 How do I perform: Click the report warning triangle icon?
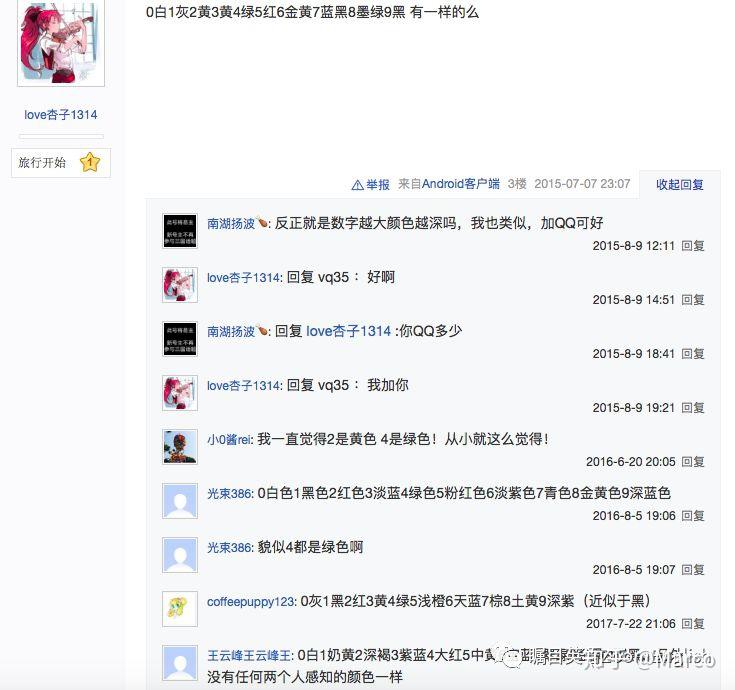pyautogui.click(x=357, y=185)
